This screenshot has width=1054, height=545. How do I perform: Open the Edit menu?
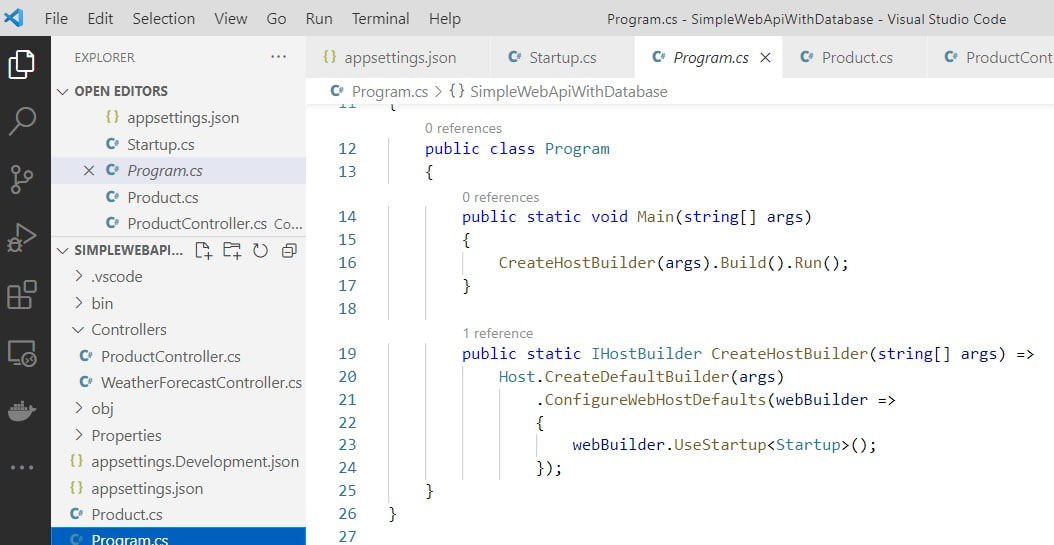coord(100,19)
